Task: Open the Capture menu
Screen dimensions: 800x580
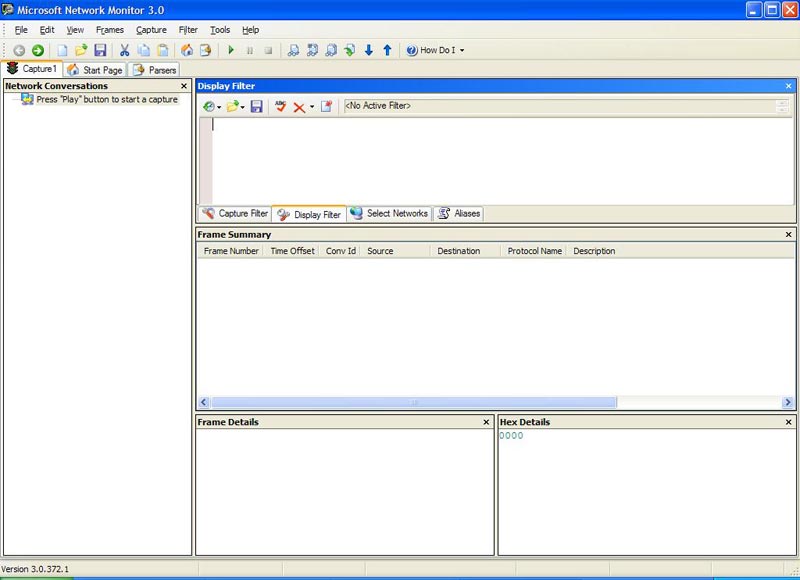Action: pos(151,30)
